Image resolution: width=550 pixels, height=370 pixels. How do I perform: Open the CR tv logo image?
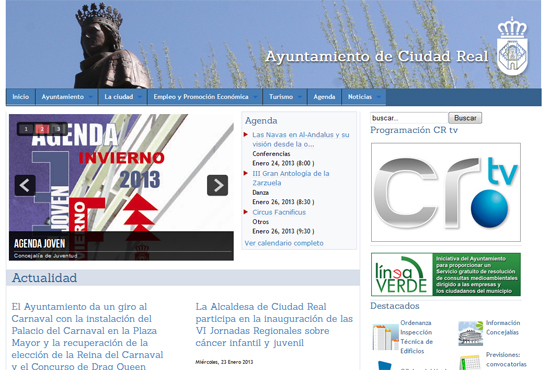(446, 192)
